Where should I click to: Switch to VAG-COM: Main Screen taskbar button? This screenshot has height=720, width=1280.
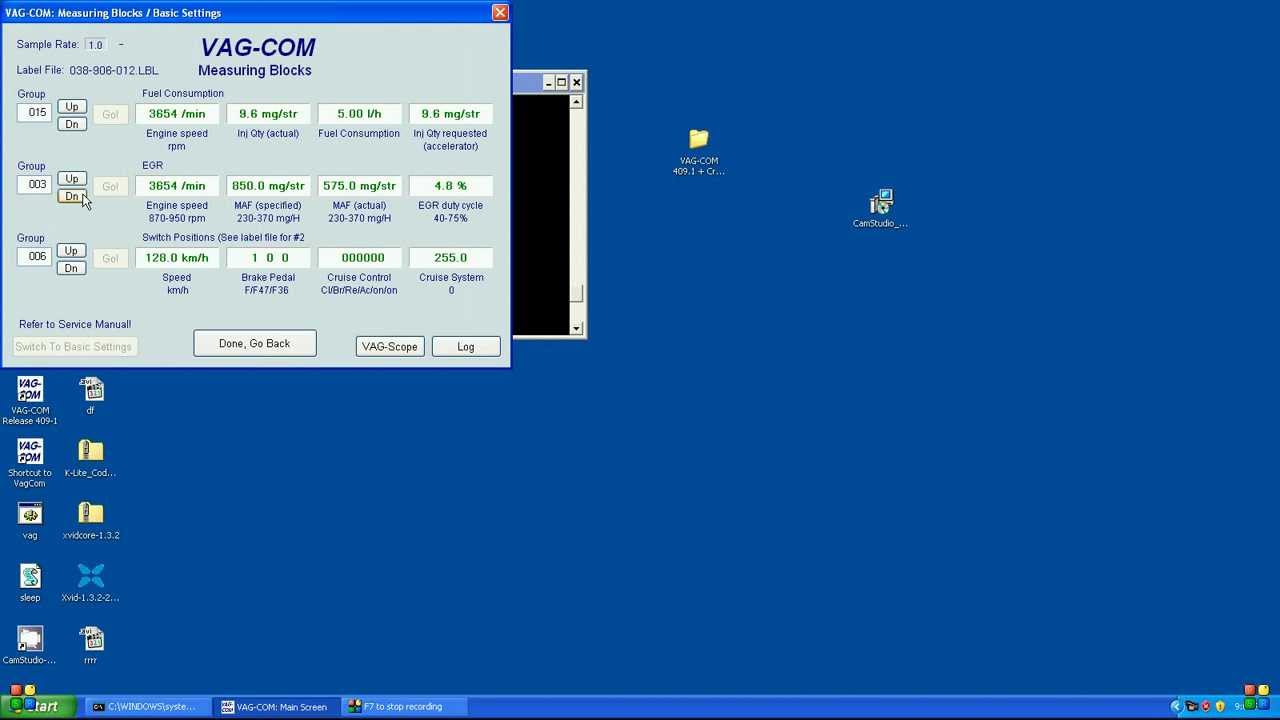(275, 706)
